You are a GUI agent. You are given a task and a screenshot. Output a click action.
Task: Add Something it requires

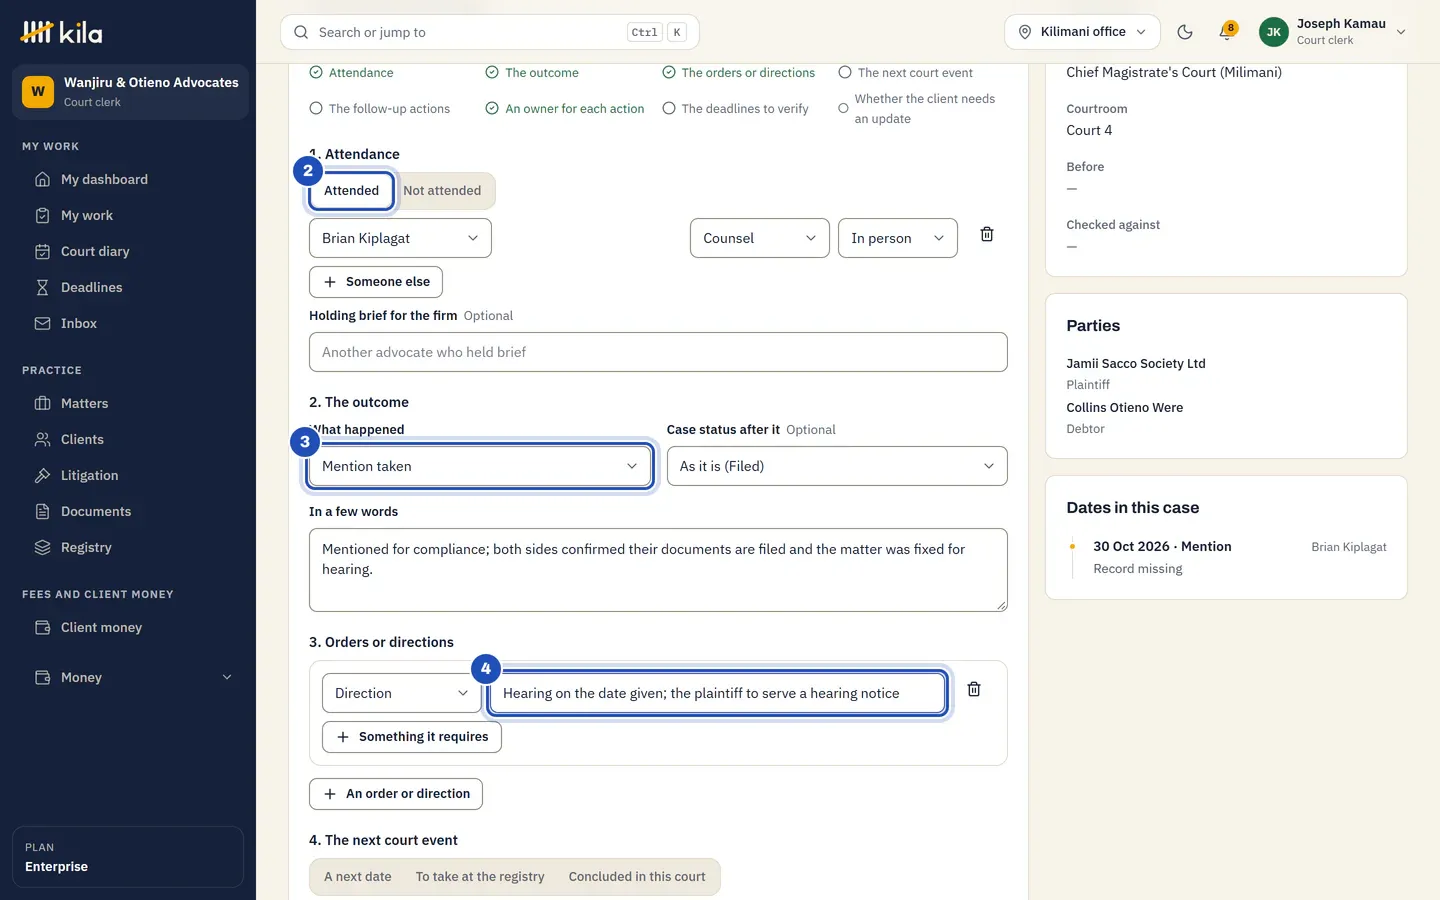pos(412,737)
